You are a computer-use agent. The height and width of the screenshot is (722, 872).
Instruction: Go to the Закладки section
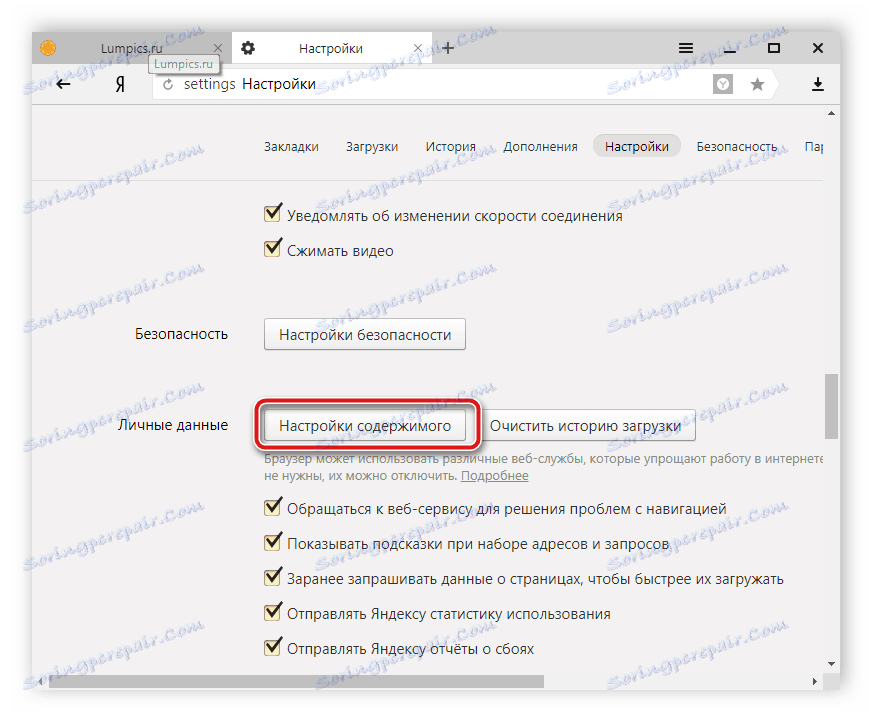[x=290, y=146]
